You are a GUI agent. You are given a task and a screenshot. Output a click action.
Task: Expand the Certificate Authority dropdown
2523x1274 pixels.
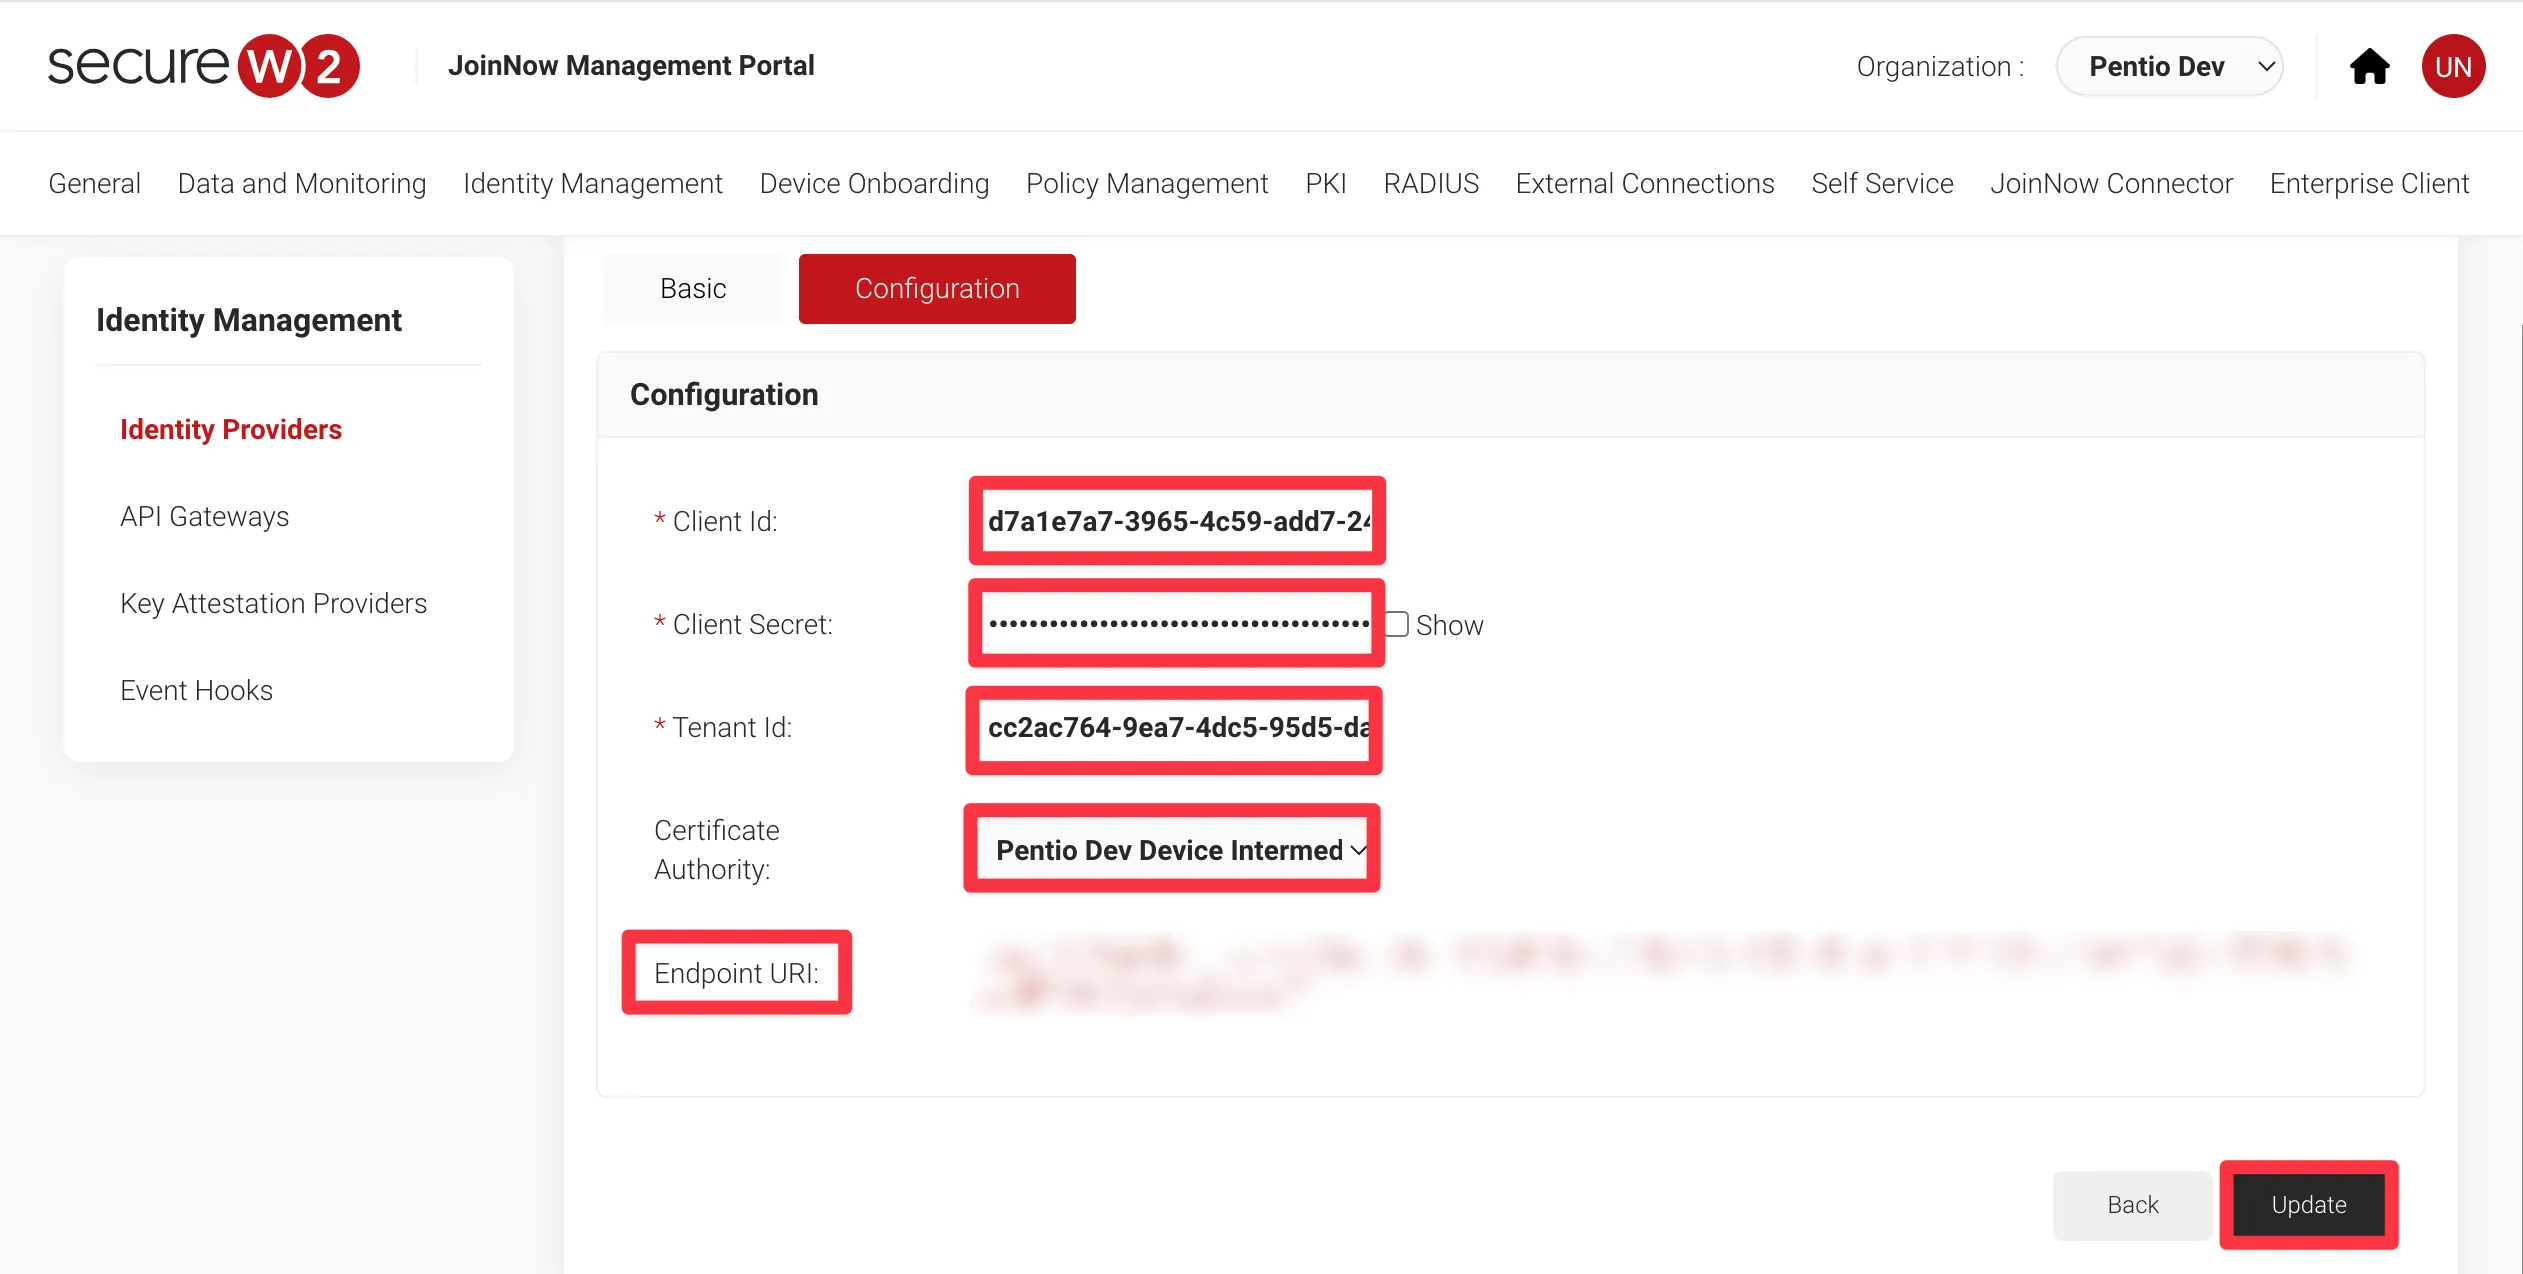click(x=1173, y=850)
